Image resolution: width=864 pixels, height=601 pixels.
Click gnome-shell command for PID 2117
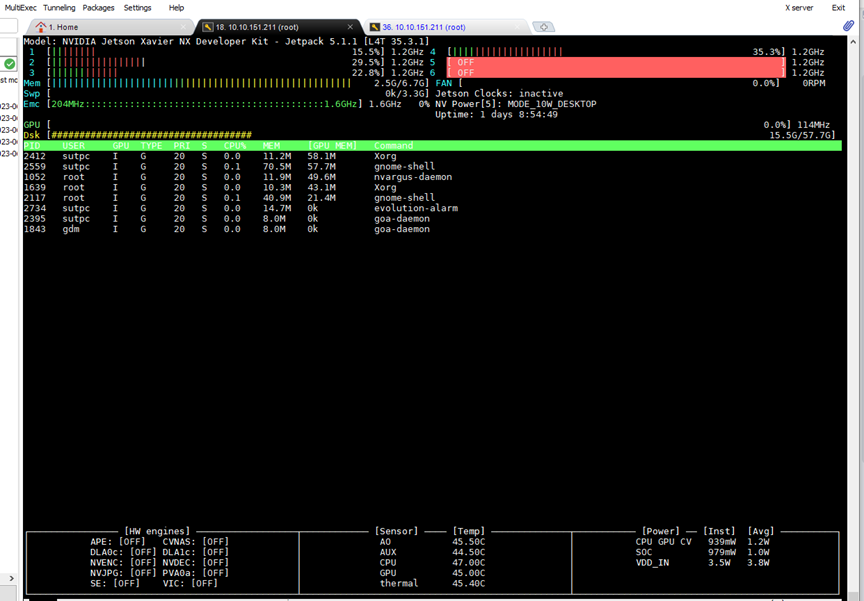404,198
